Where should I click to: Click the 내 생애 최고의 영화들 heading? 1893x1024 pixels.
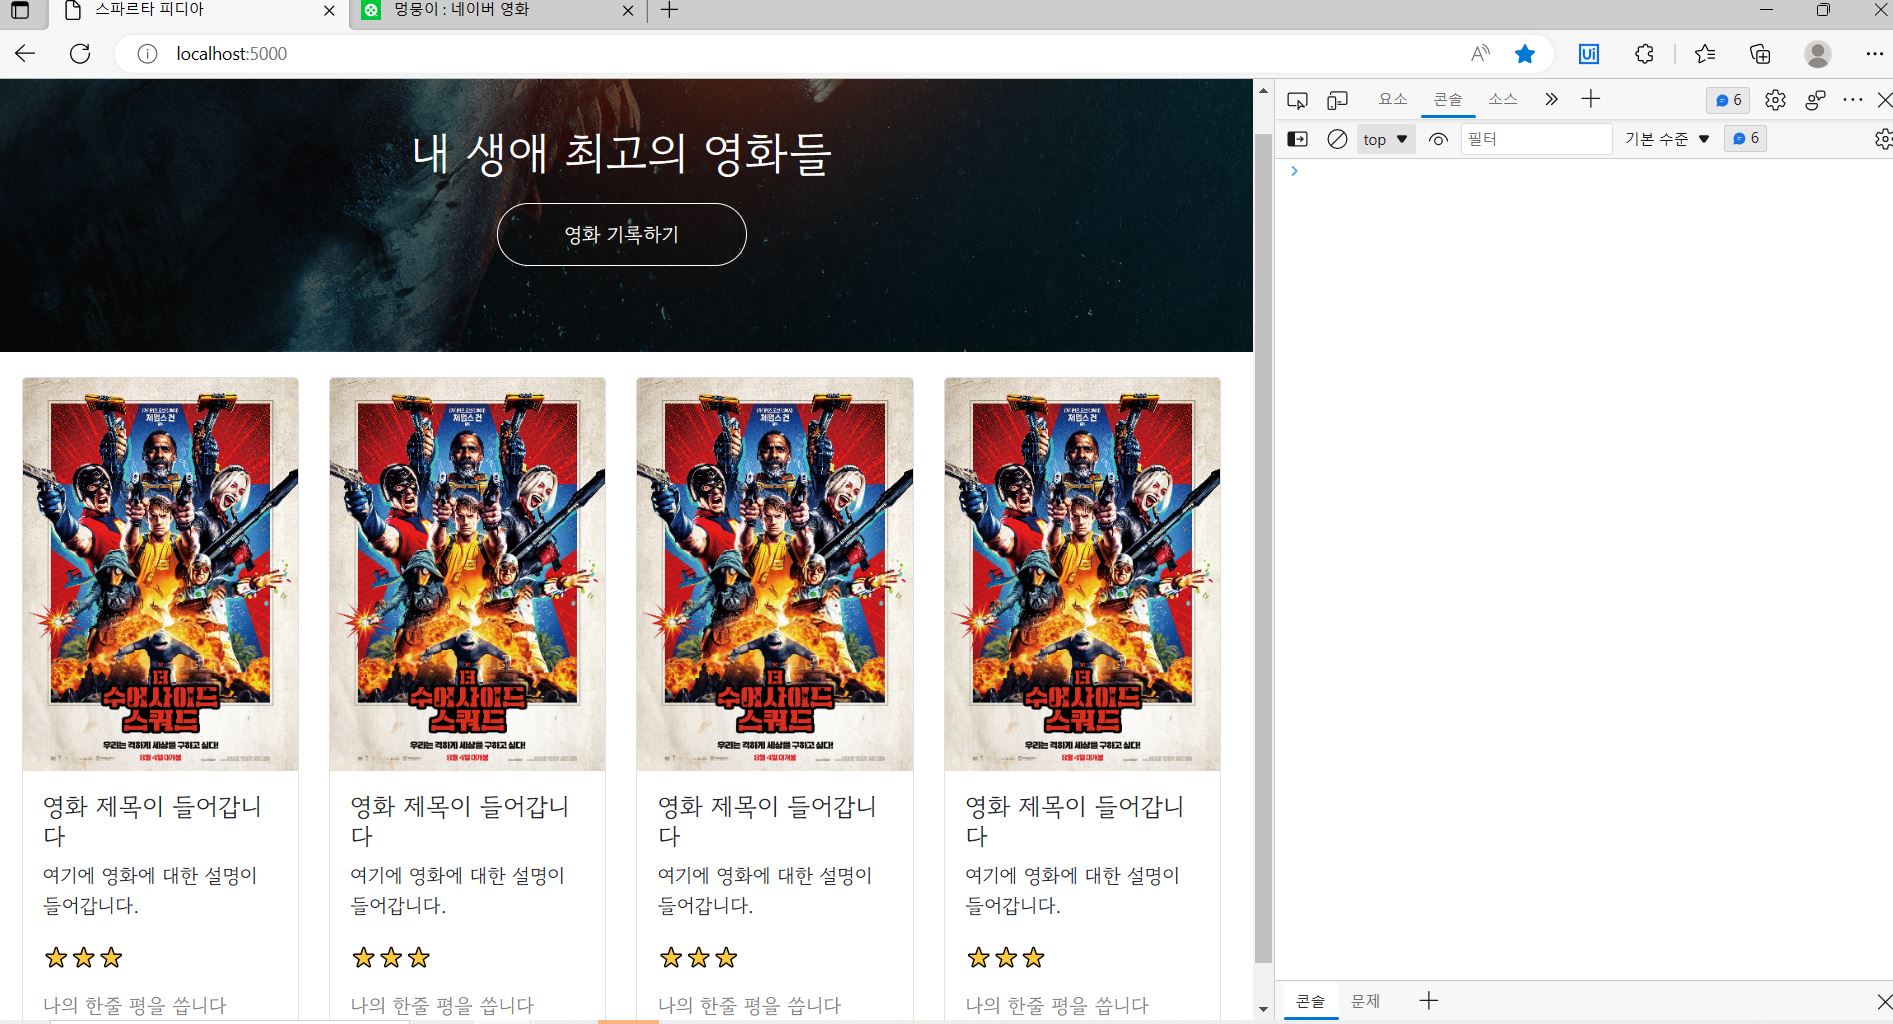tap(622, 153)
